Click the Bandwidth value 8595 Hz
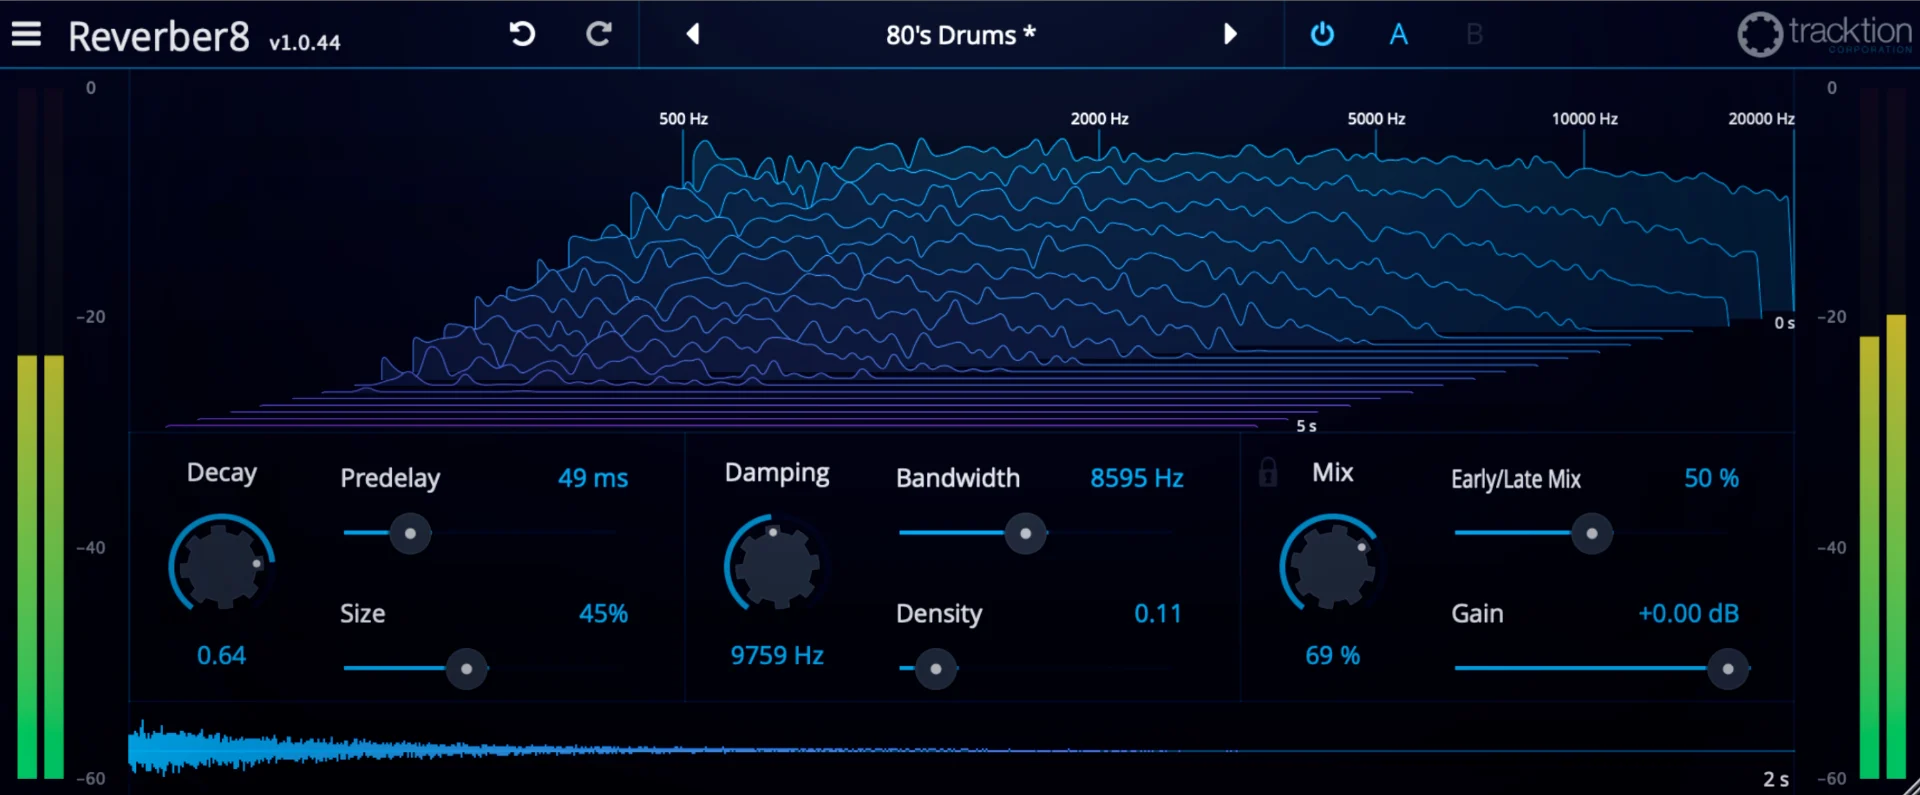The height and width of the screenshot is (795, 1920). click(1137, 478)
